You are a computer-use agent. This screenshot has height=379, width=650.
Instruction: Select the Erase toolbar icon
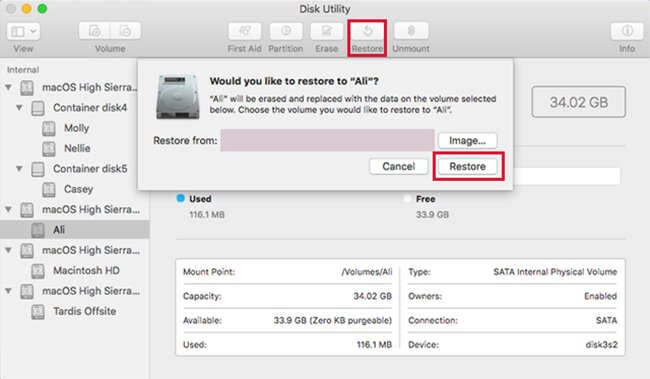click(327, 31)
